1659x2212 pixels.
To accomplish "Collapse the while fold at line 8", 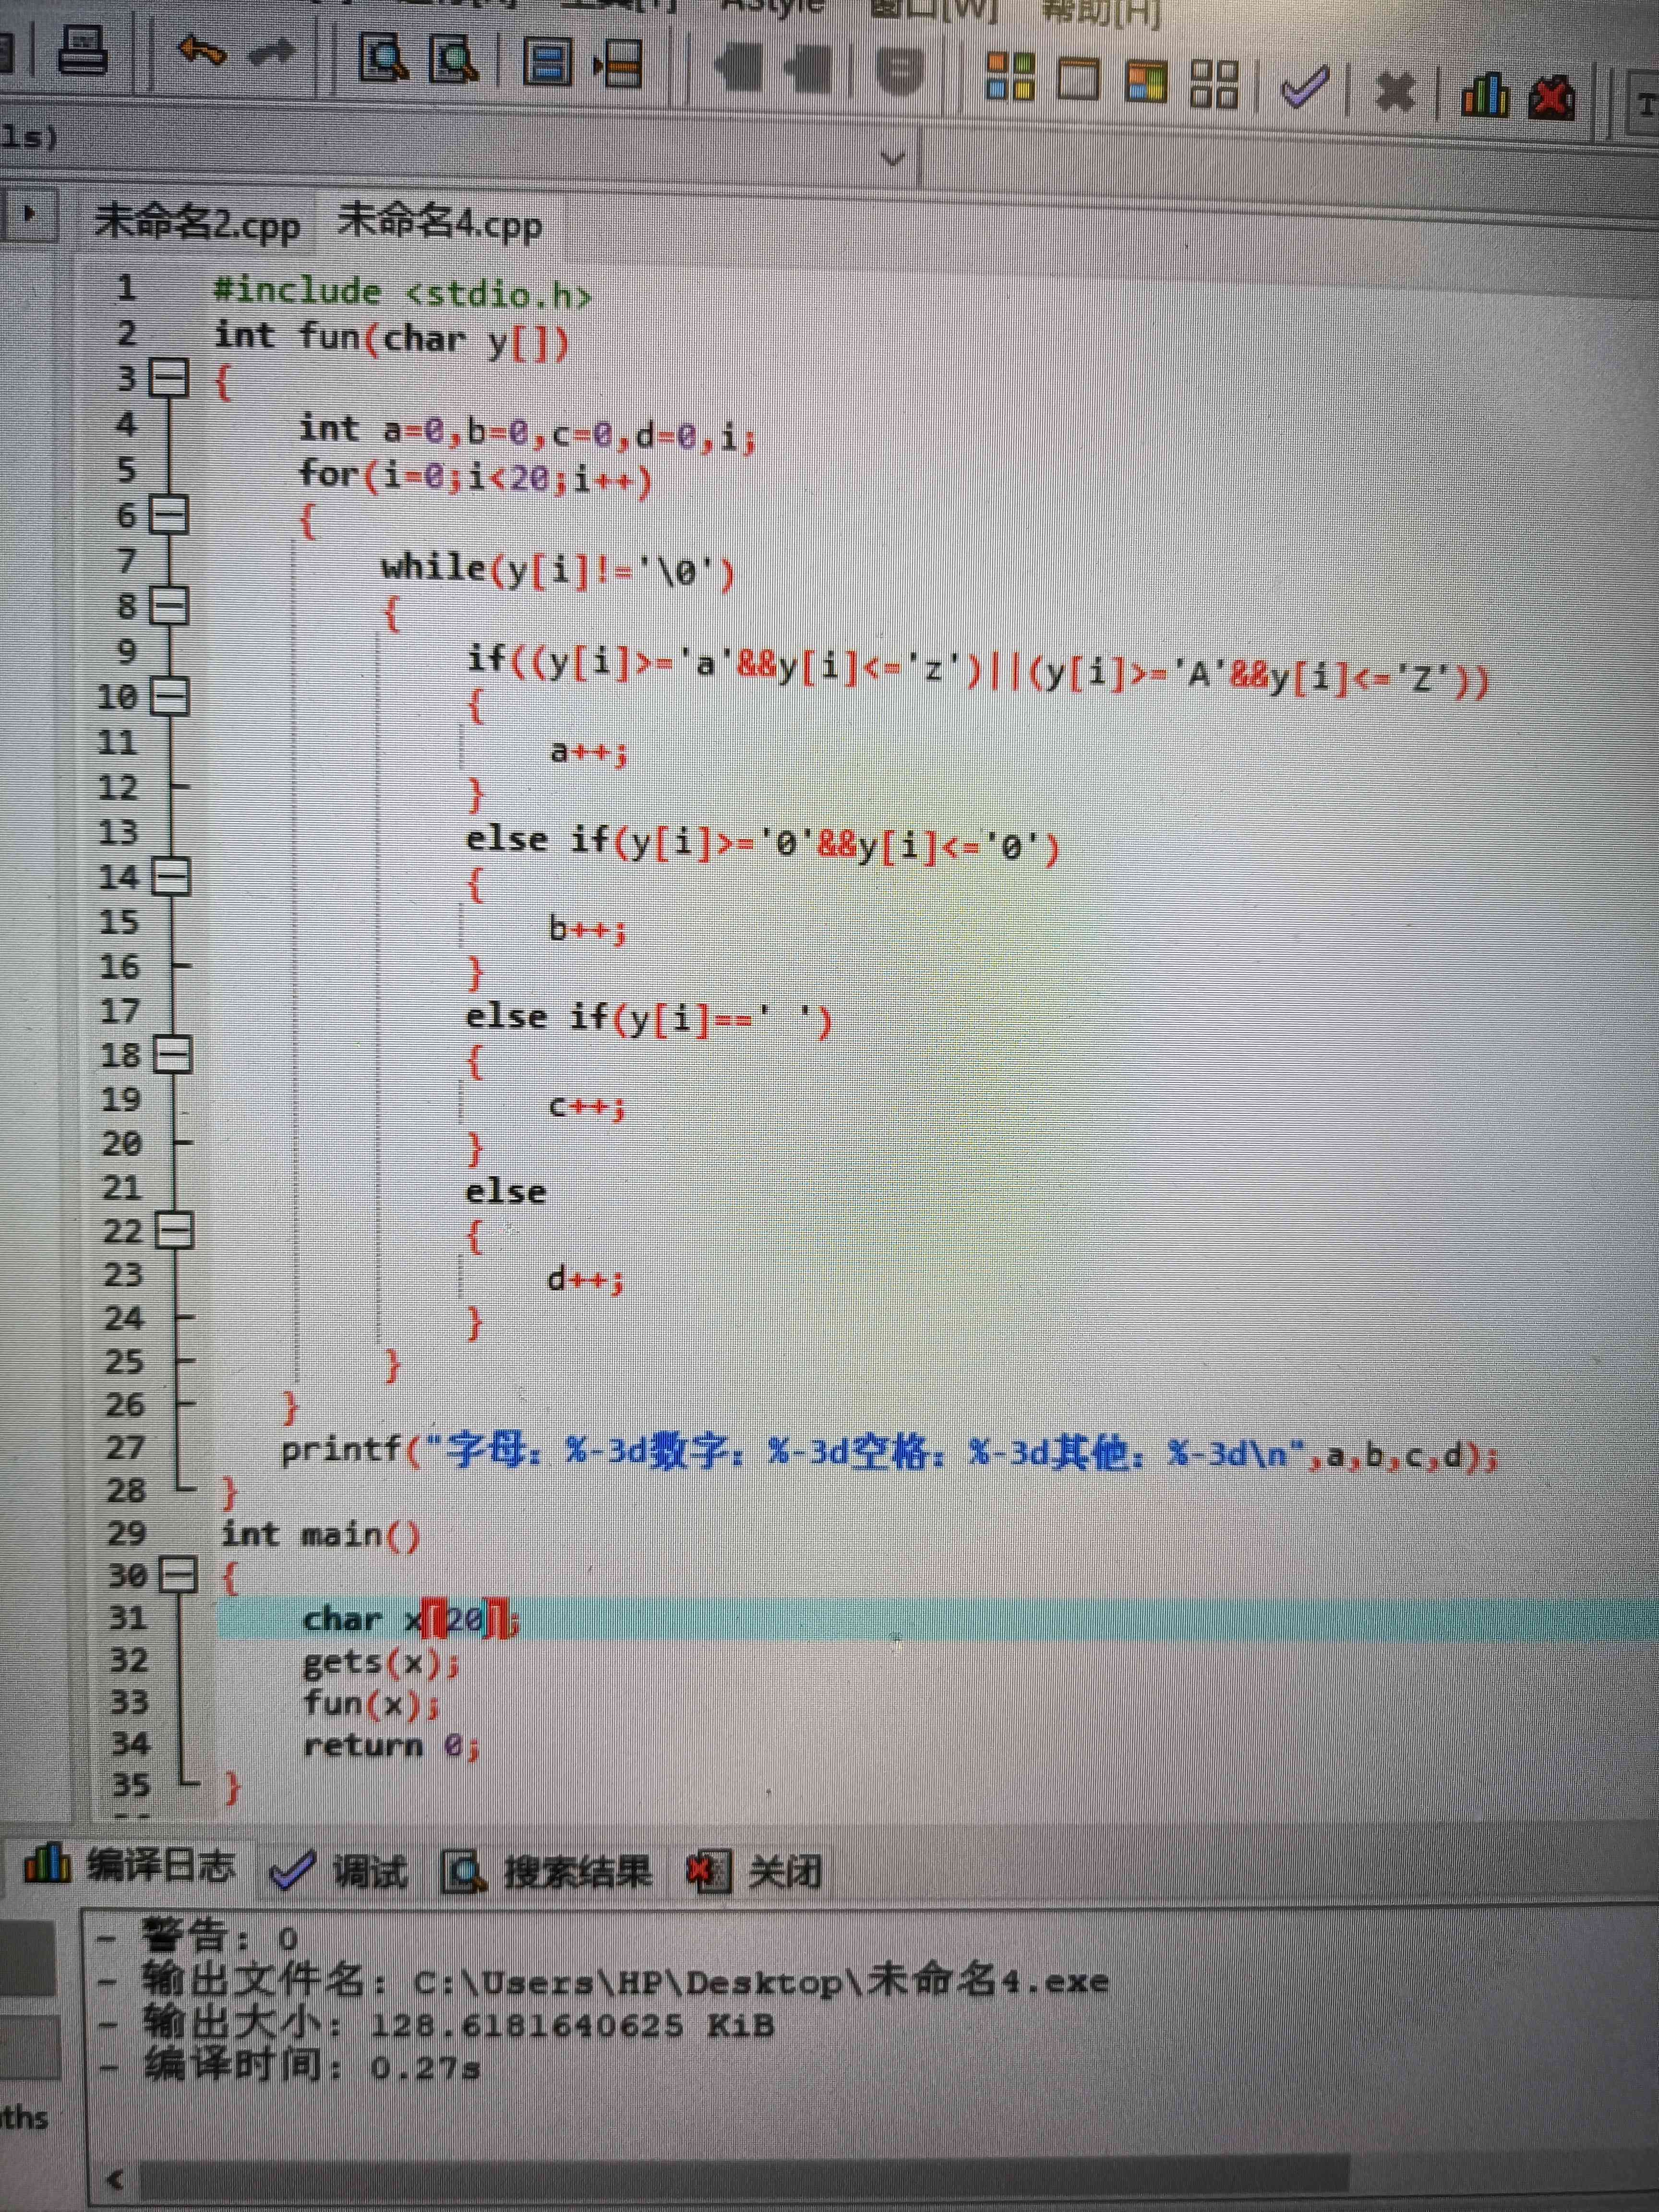I will [170, 606].
